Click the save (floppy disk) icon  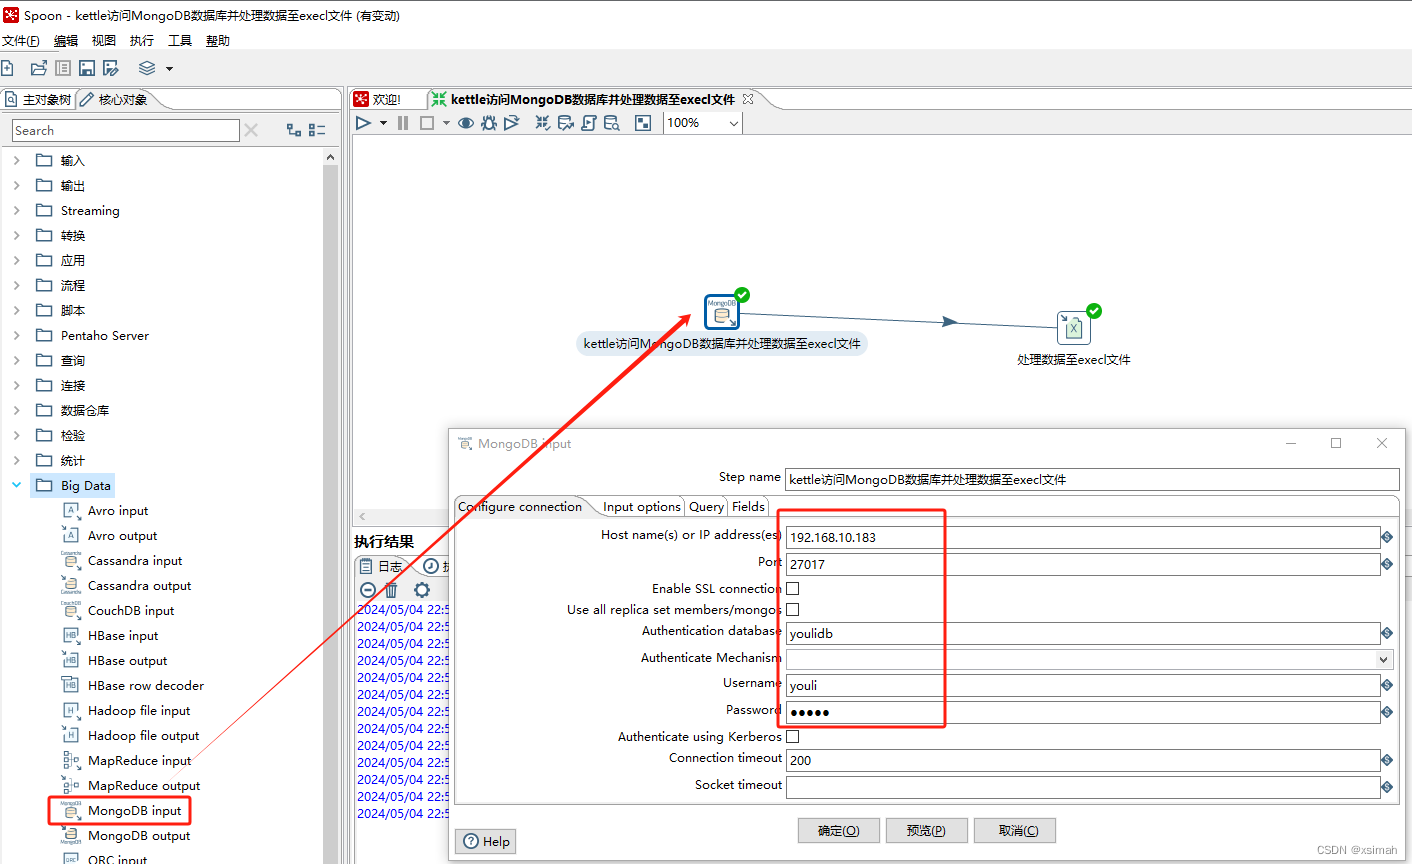point(87,68)
